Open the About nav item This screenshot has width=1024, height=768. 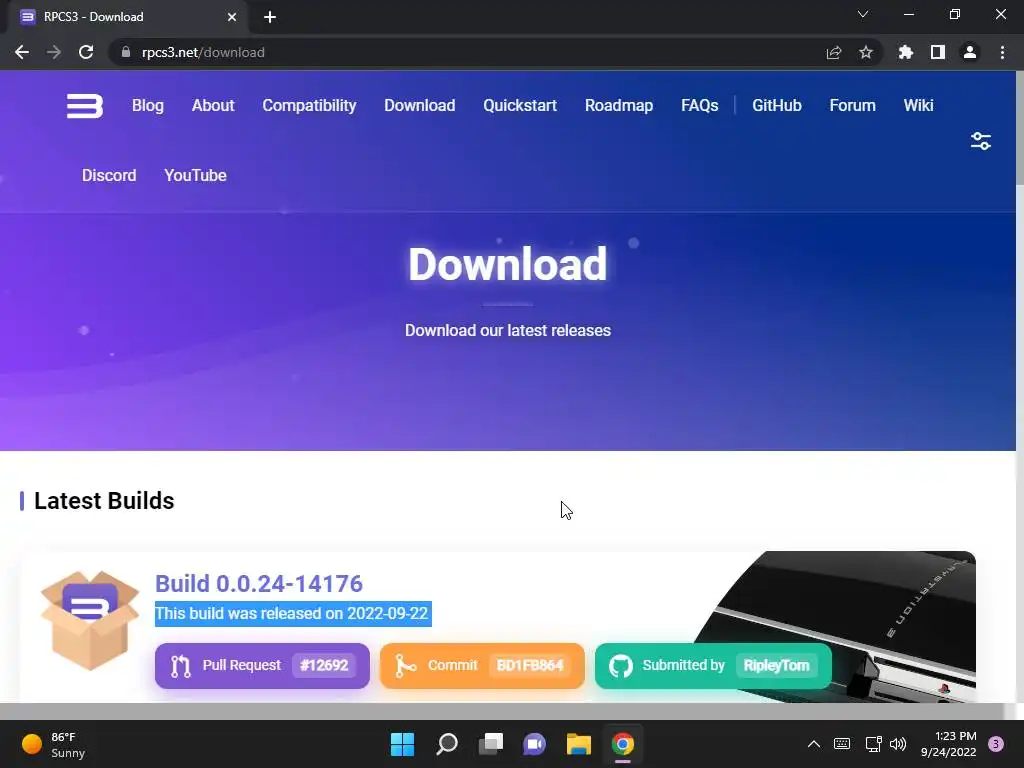point(213,106)
